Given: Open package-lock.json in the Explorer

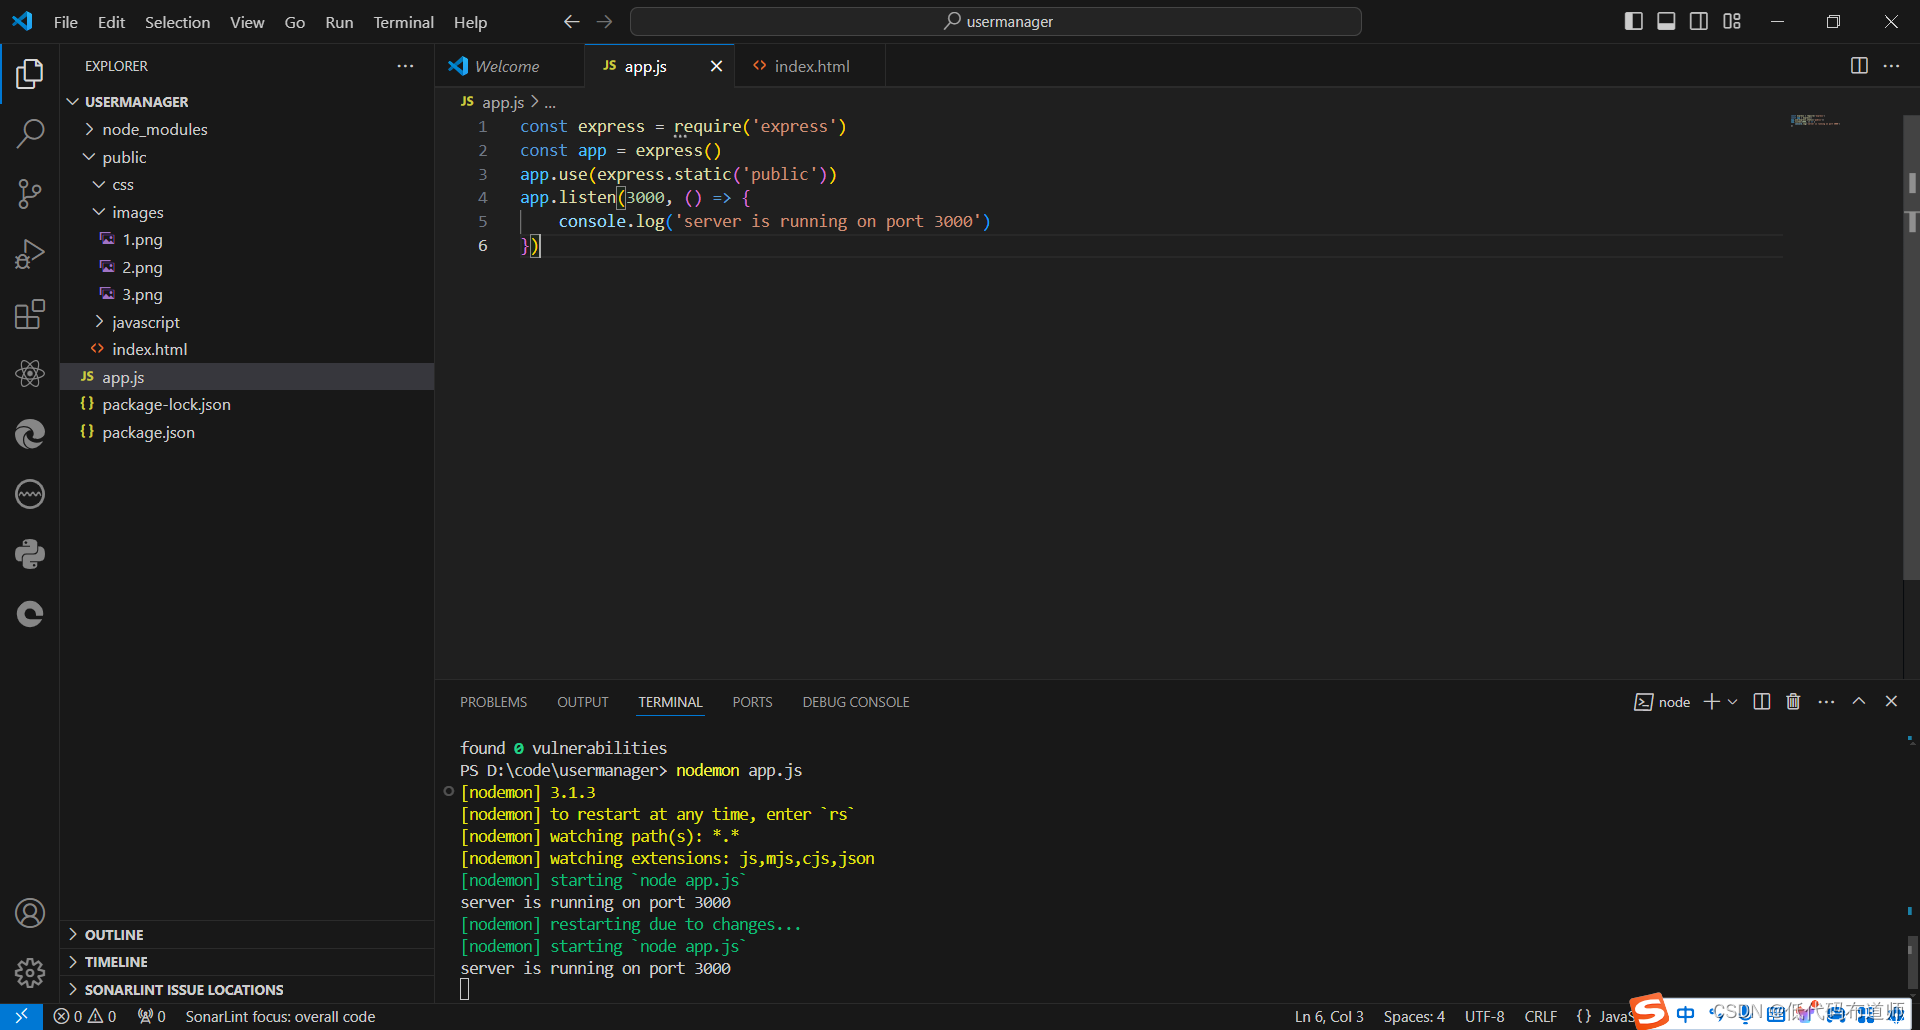Looking at the screenshot, I should pos(247,404).
